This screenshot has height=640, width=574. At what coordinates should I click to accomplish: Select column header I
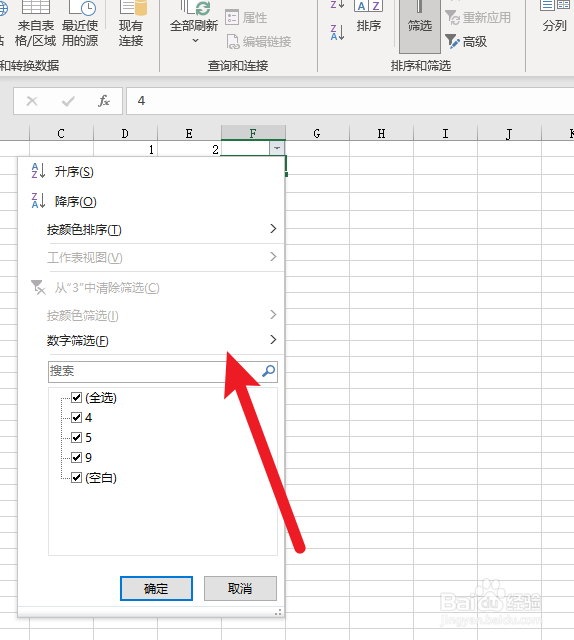pyautogui.click(x=445, y=133)
